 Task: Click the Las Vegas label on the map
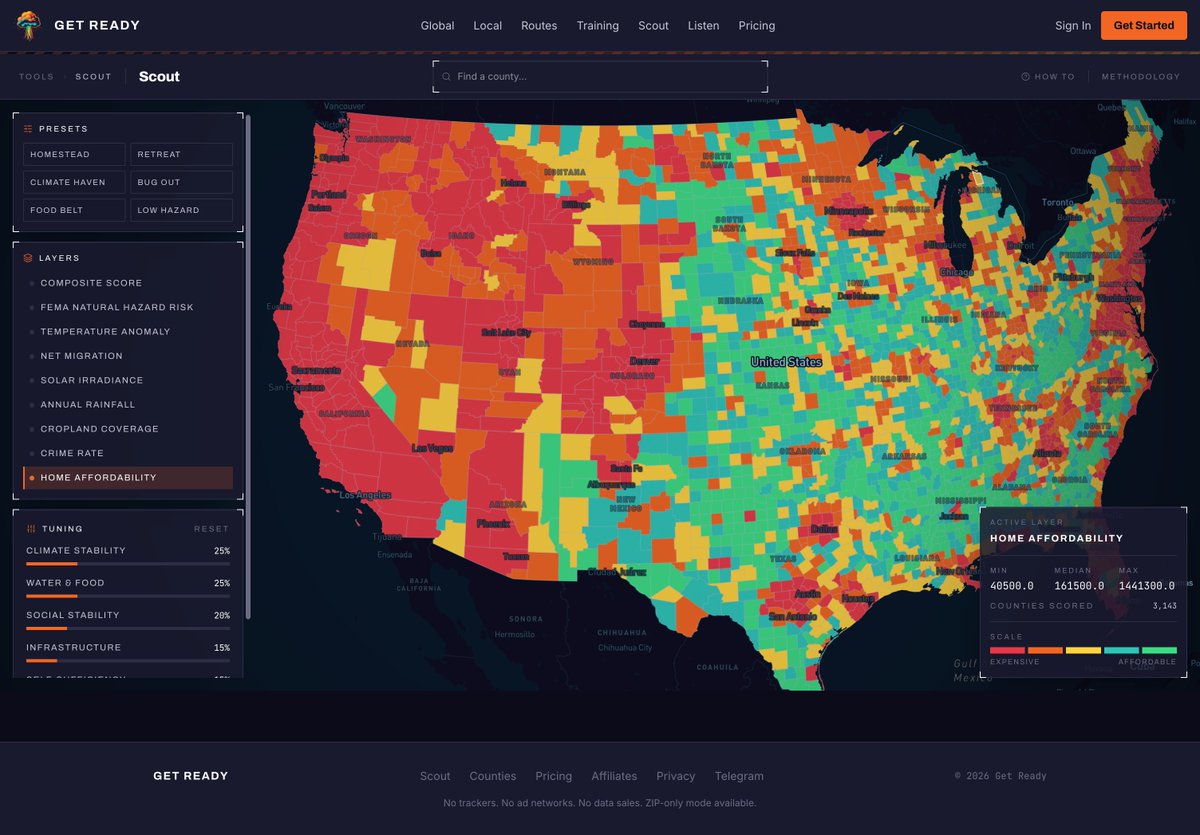click(432, 448)
